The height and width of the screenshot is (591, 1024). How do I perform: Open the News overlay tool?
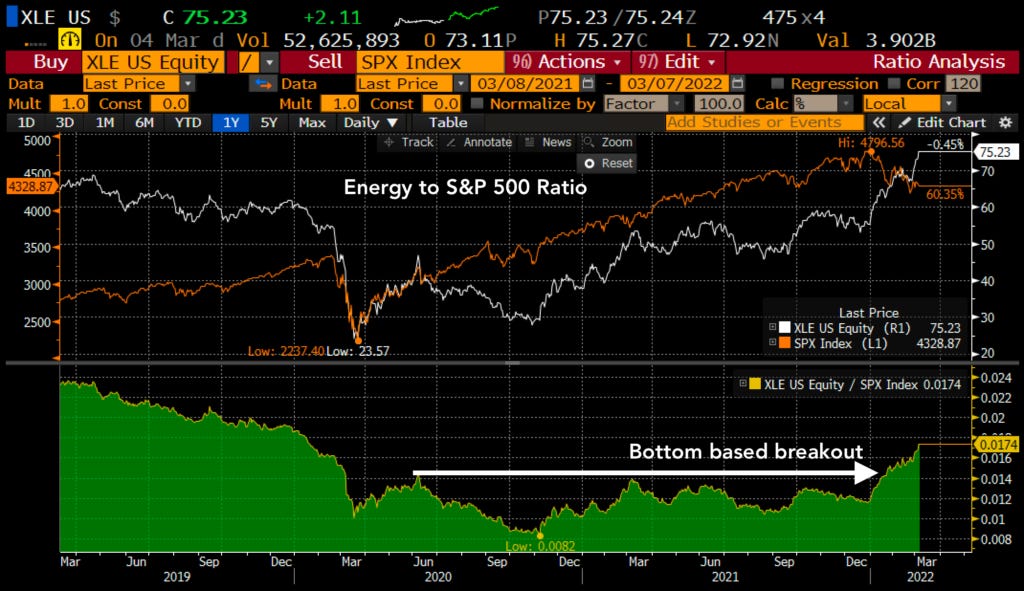point(549,142)
